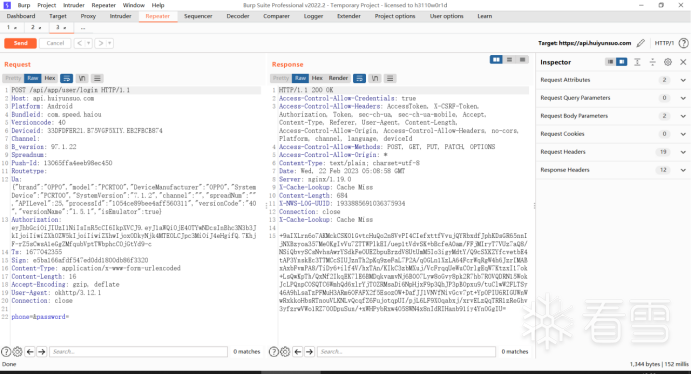Select Repeater sub-tab 1

click(11, 27)
